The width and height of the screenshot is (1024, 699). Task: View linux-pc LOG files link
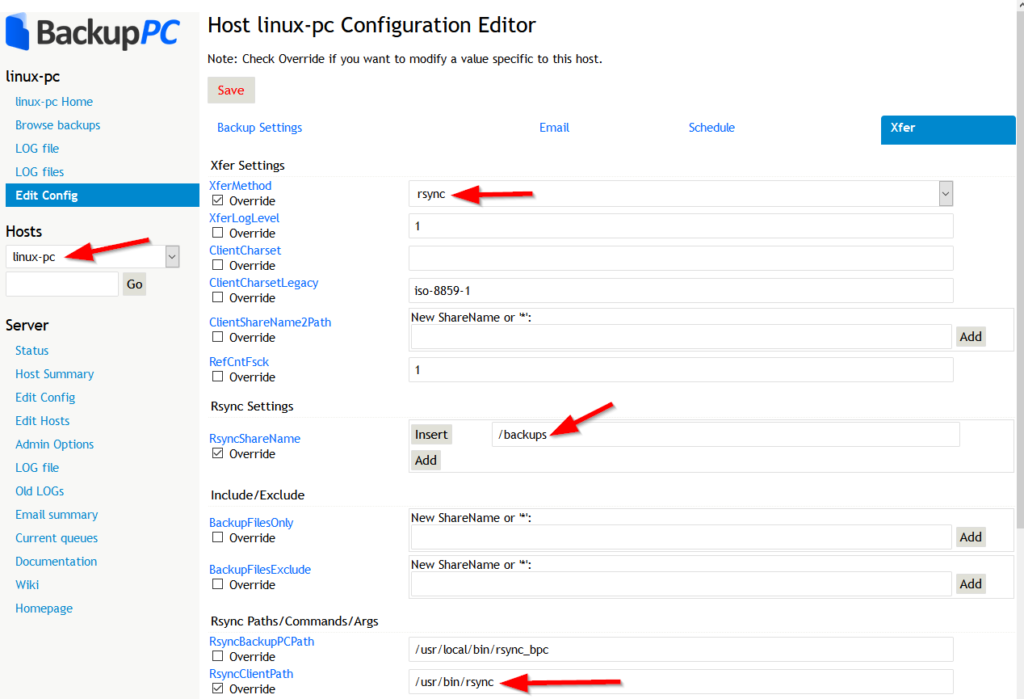point(39,172)
